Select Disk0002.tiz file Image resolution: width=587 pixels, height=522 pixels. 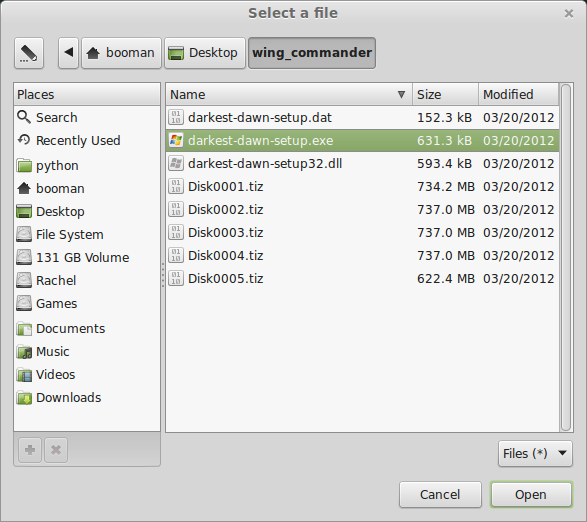(362, 210)
